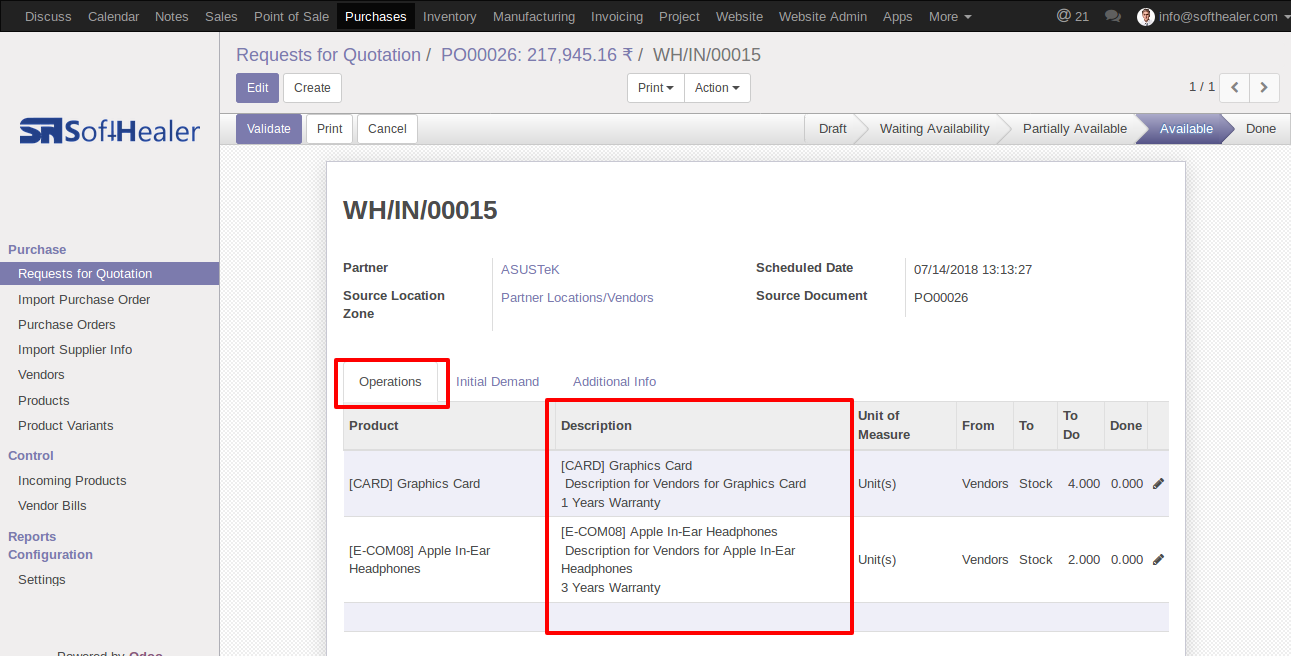The height and width of the screenshot is (656, 1291).
Task: Switch to the Additional Info tab
Action: point(614,382)
